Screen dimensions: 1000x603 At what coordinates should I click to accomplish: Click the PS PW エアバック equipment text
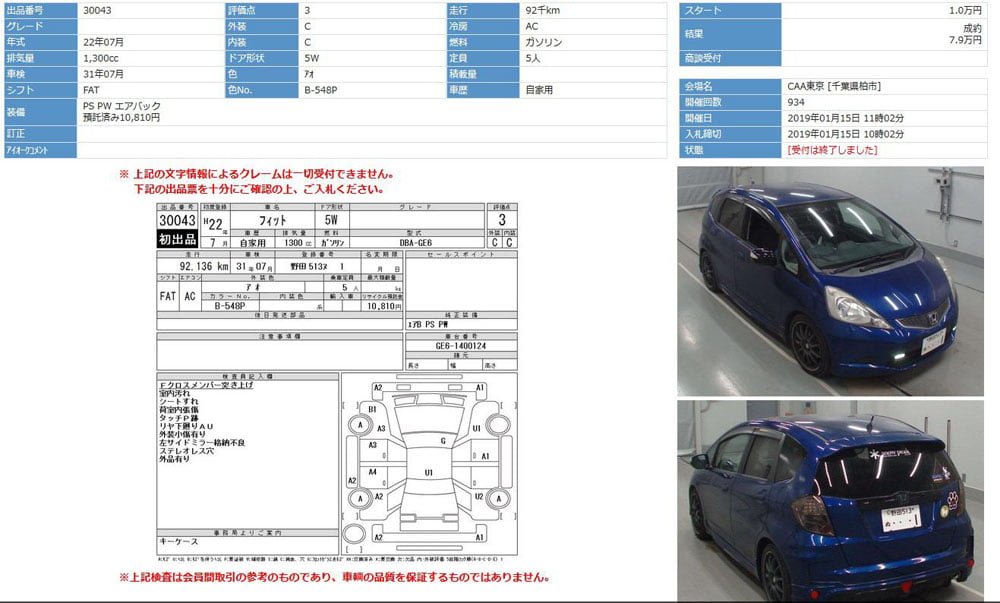point(122,106)
